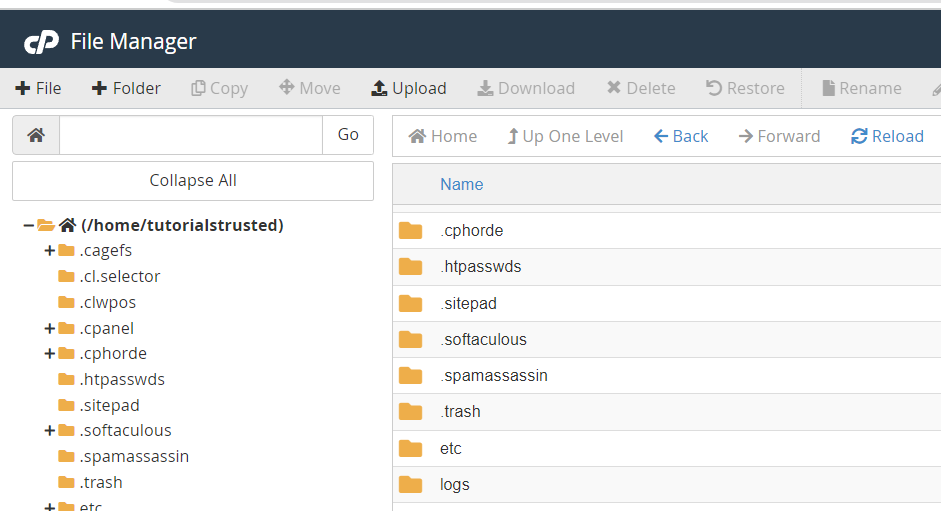Click the home icon beside path field

[x=36, y=135]
